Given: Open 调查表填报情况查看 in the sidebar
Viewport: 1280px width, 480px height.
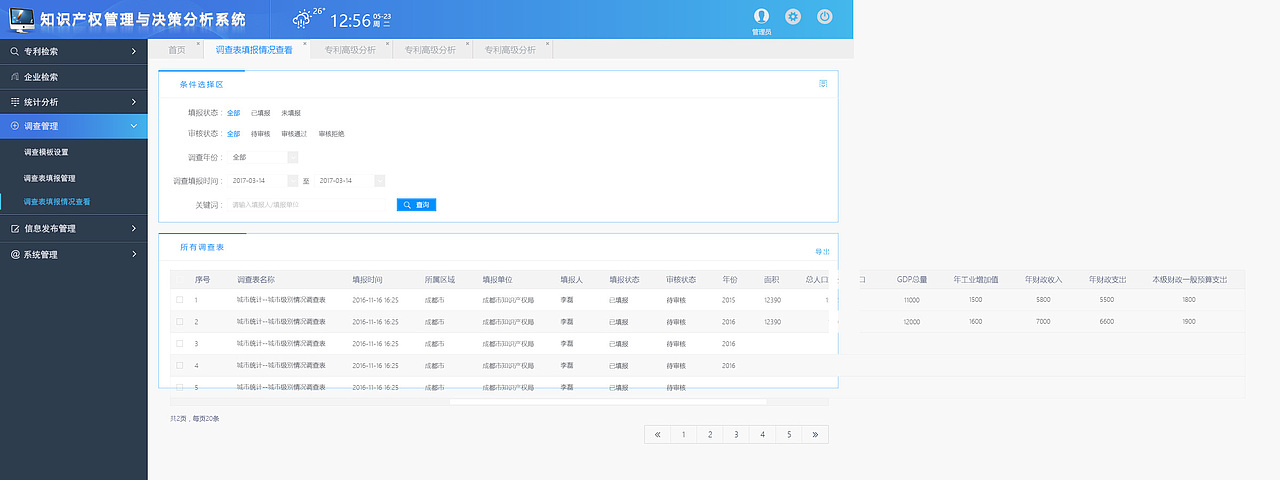Looking at the screenshot, I should point(57,202).
